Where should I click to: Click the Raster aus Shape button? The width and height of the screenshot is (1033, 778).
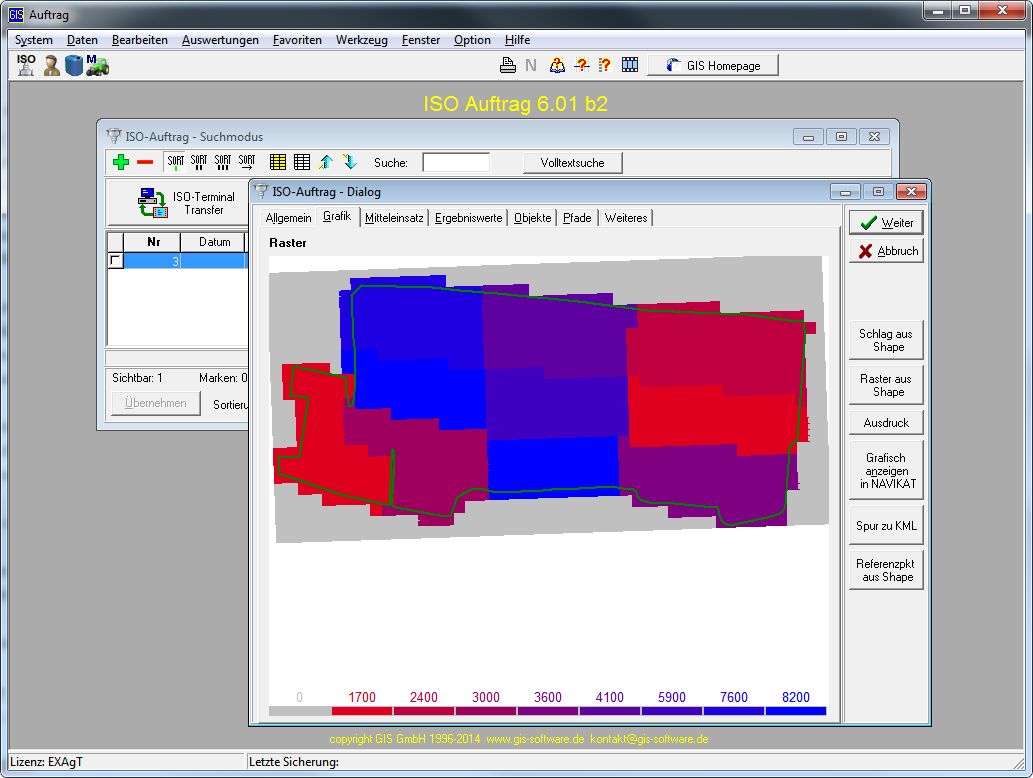point(886,385)
